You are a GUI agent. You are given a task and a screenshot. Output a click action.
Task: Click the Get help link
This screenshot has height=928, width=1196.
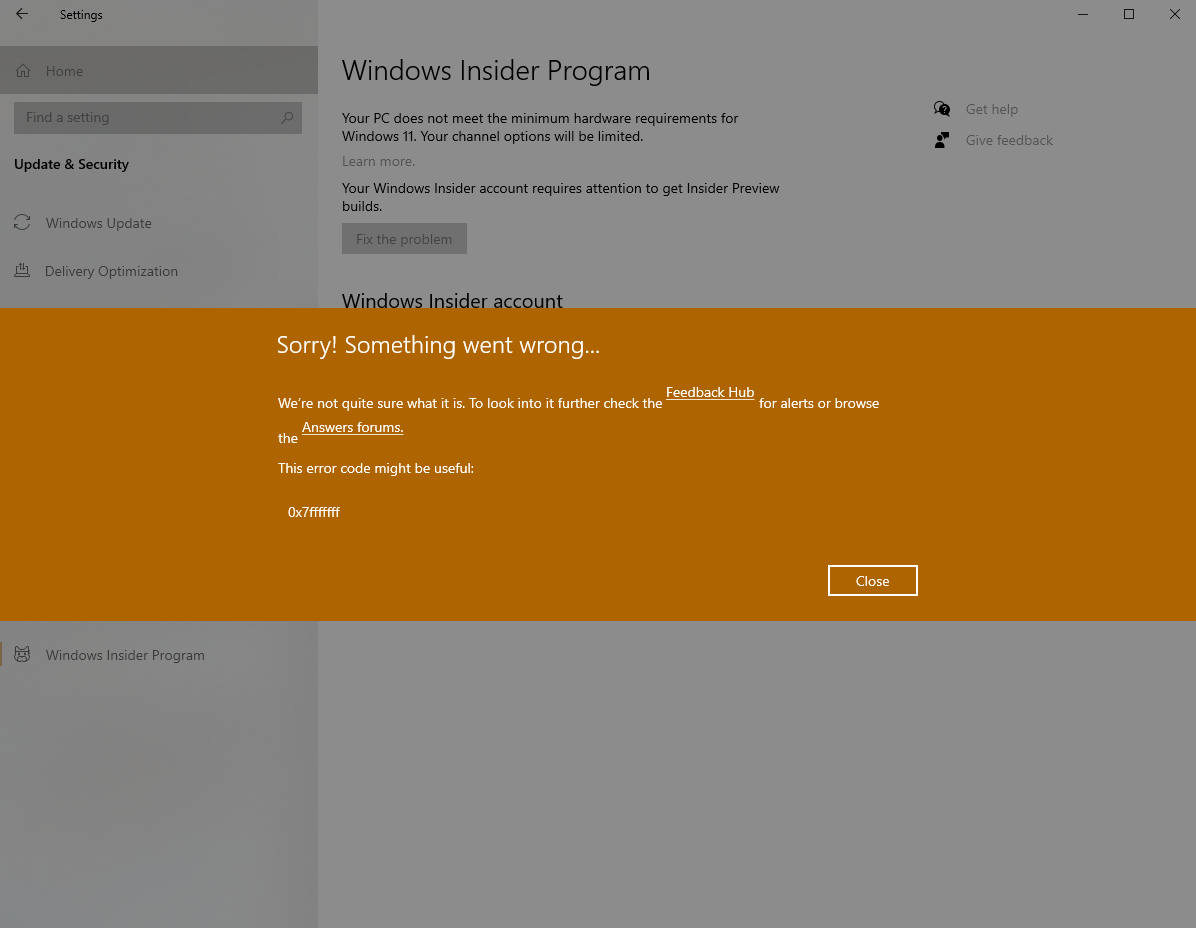(992, 109)
